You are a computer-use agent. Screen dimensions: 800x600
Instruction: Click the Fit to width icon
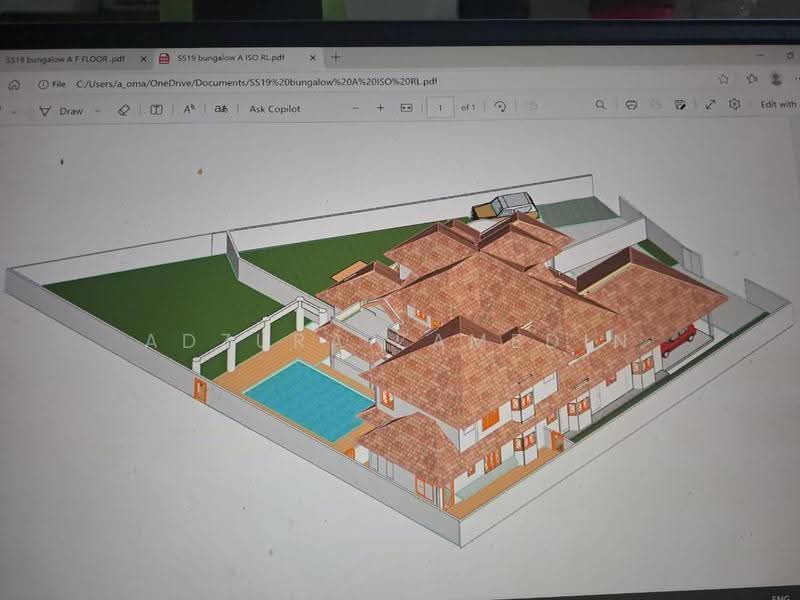click(x=406, y=108)
